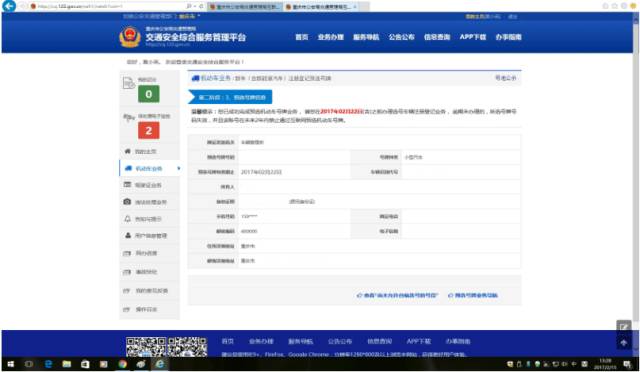Click the Internet Explorer taskbar icon

pos(160,364)
